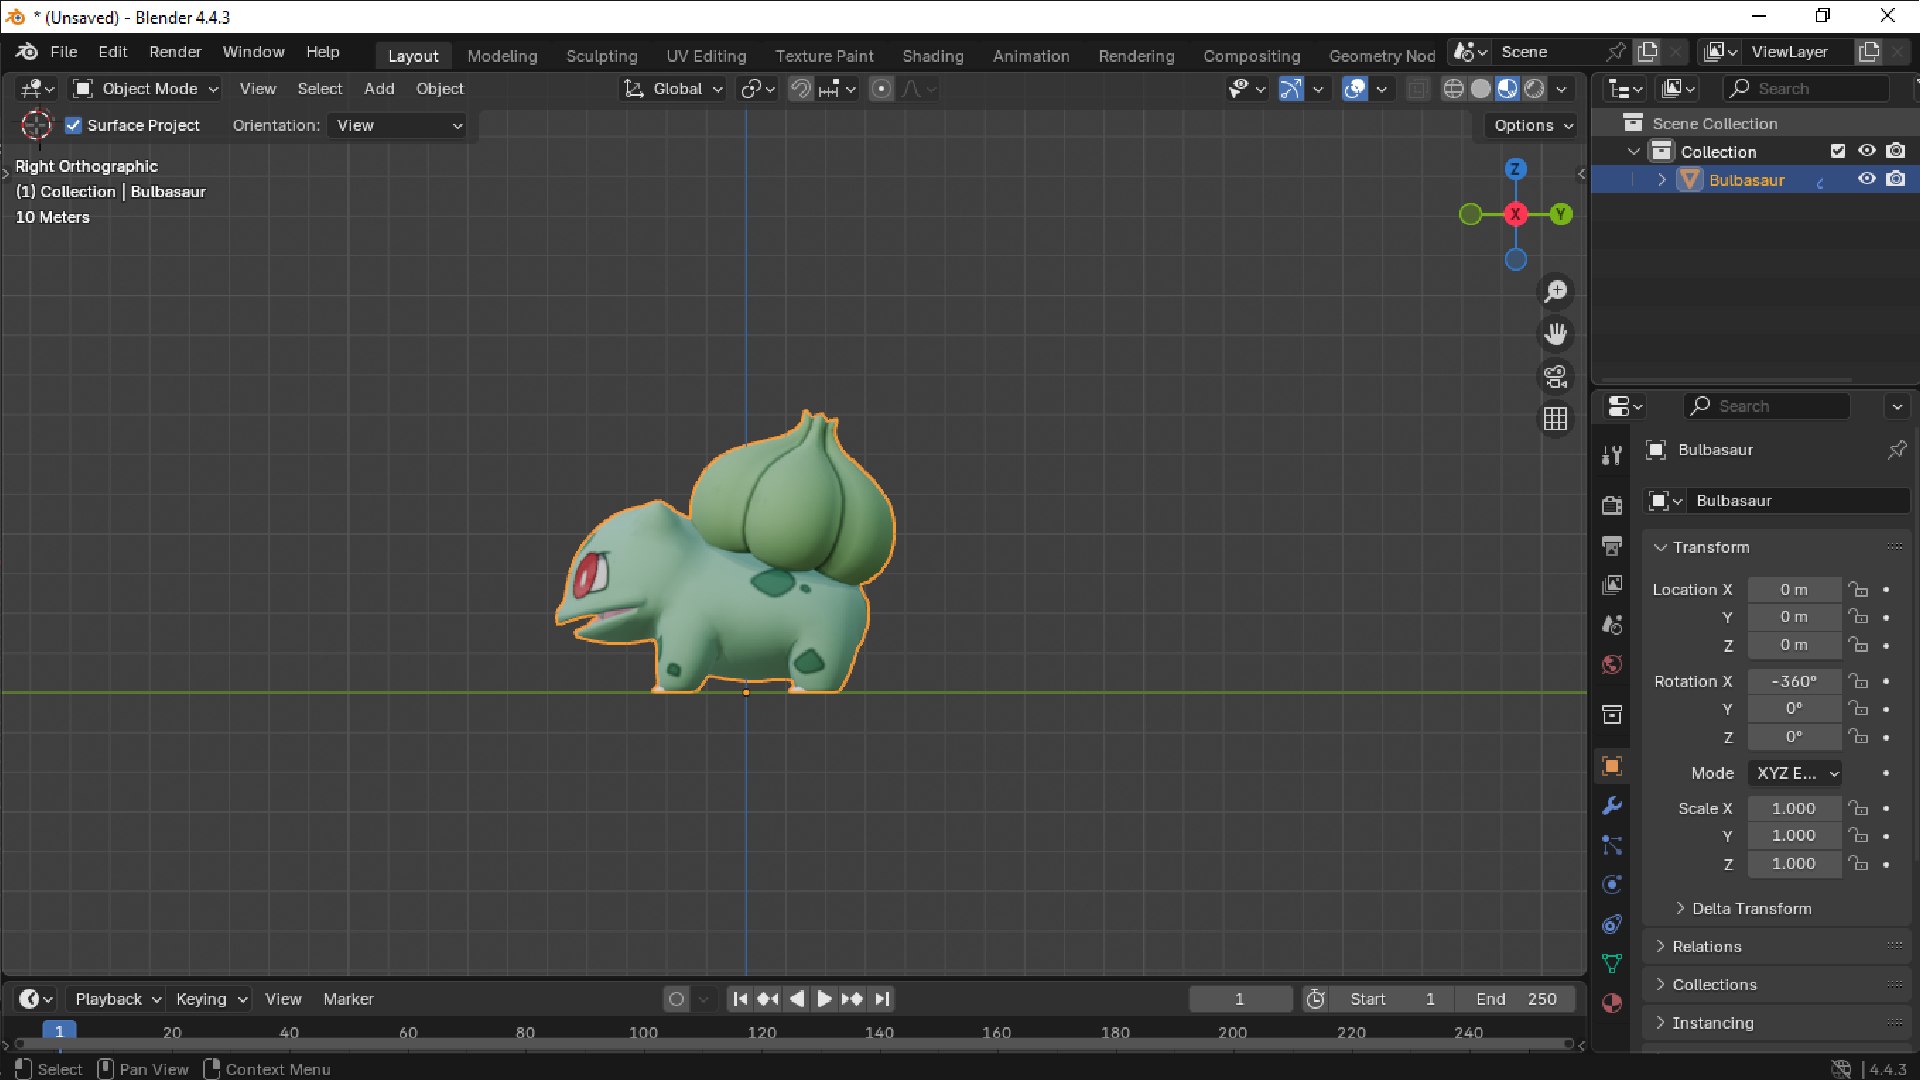Click the zoom magnifier viewport icon

pos(1555,291)
